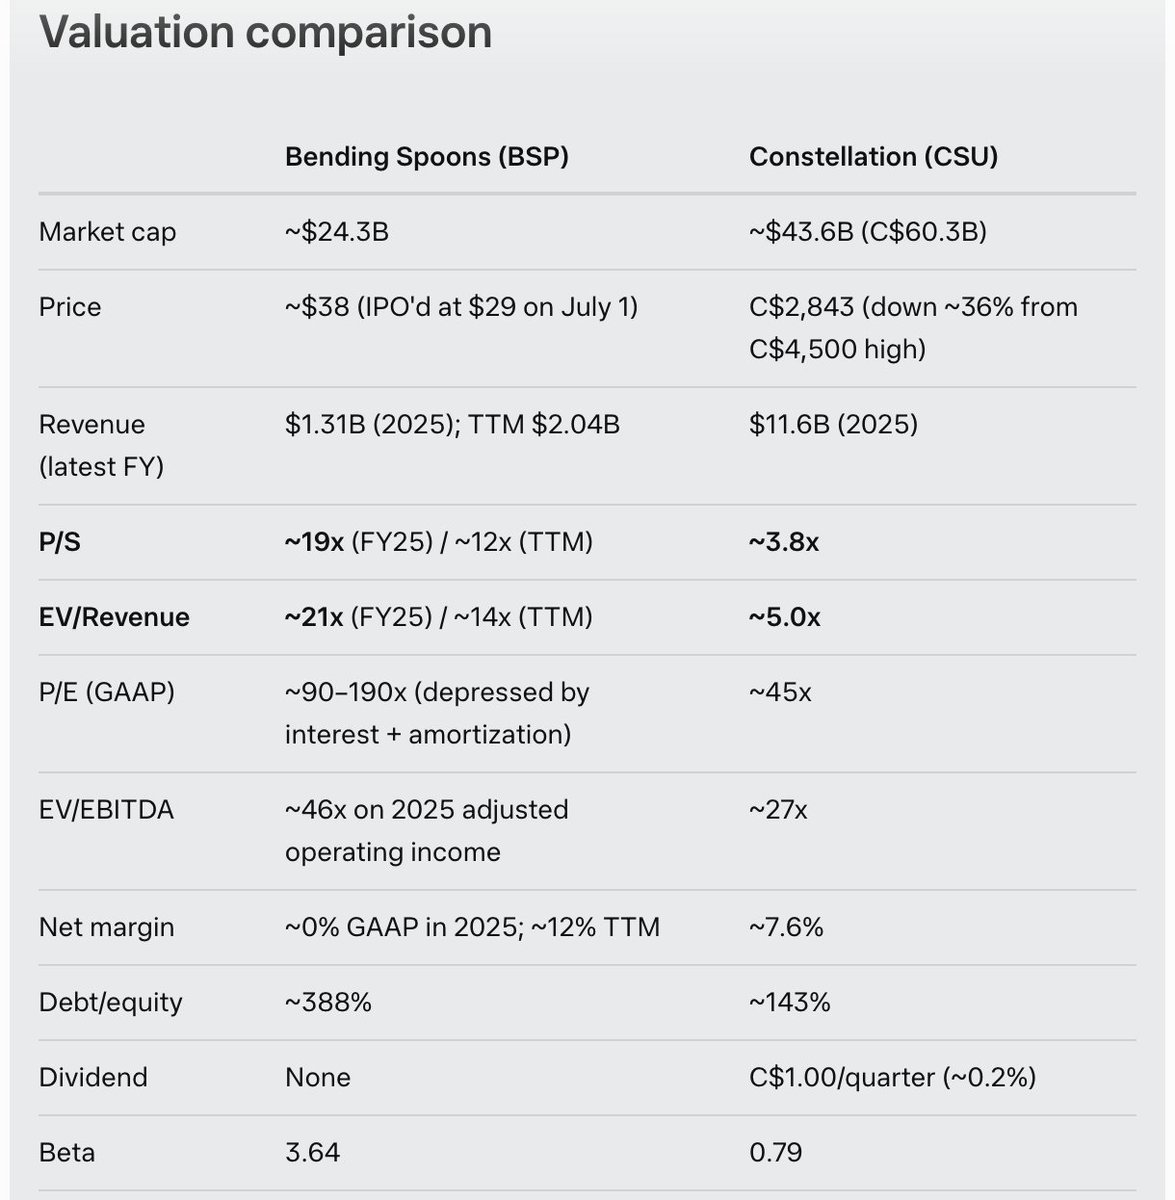
Task: Click the ~$43.6B (C$60.3B) cell
Action: [x=868, y=232]
